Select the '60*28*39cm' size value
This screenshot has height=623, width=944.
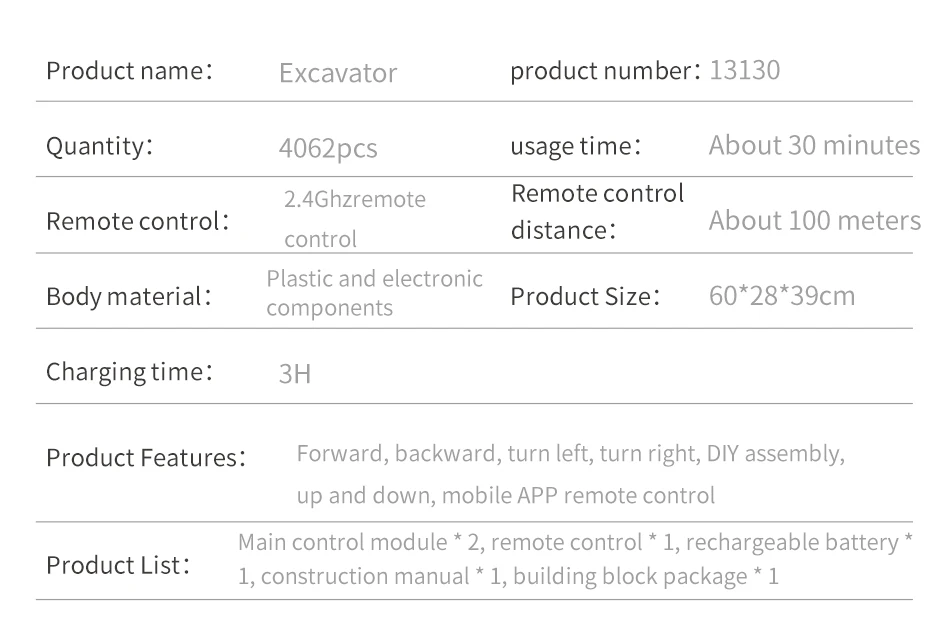pyautogui.click(x=782, y=296)
